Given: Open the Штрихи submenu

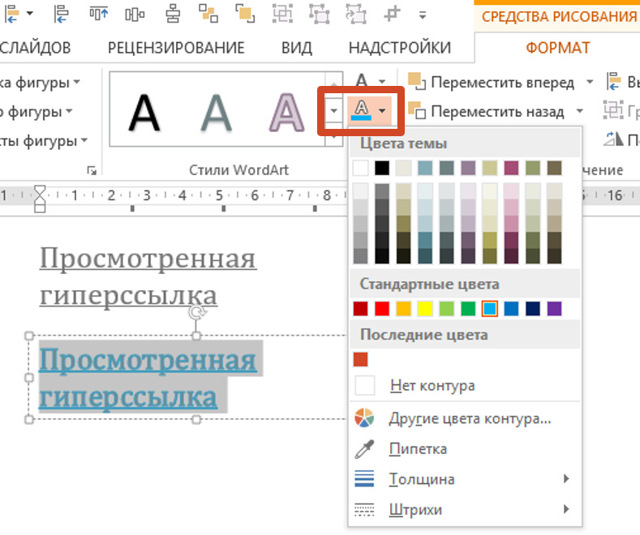Looking at the screenshot, I should 465,510.
